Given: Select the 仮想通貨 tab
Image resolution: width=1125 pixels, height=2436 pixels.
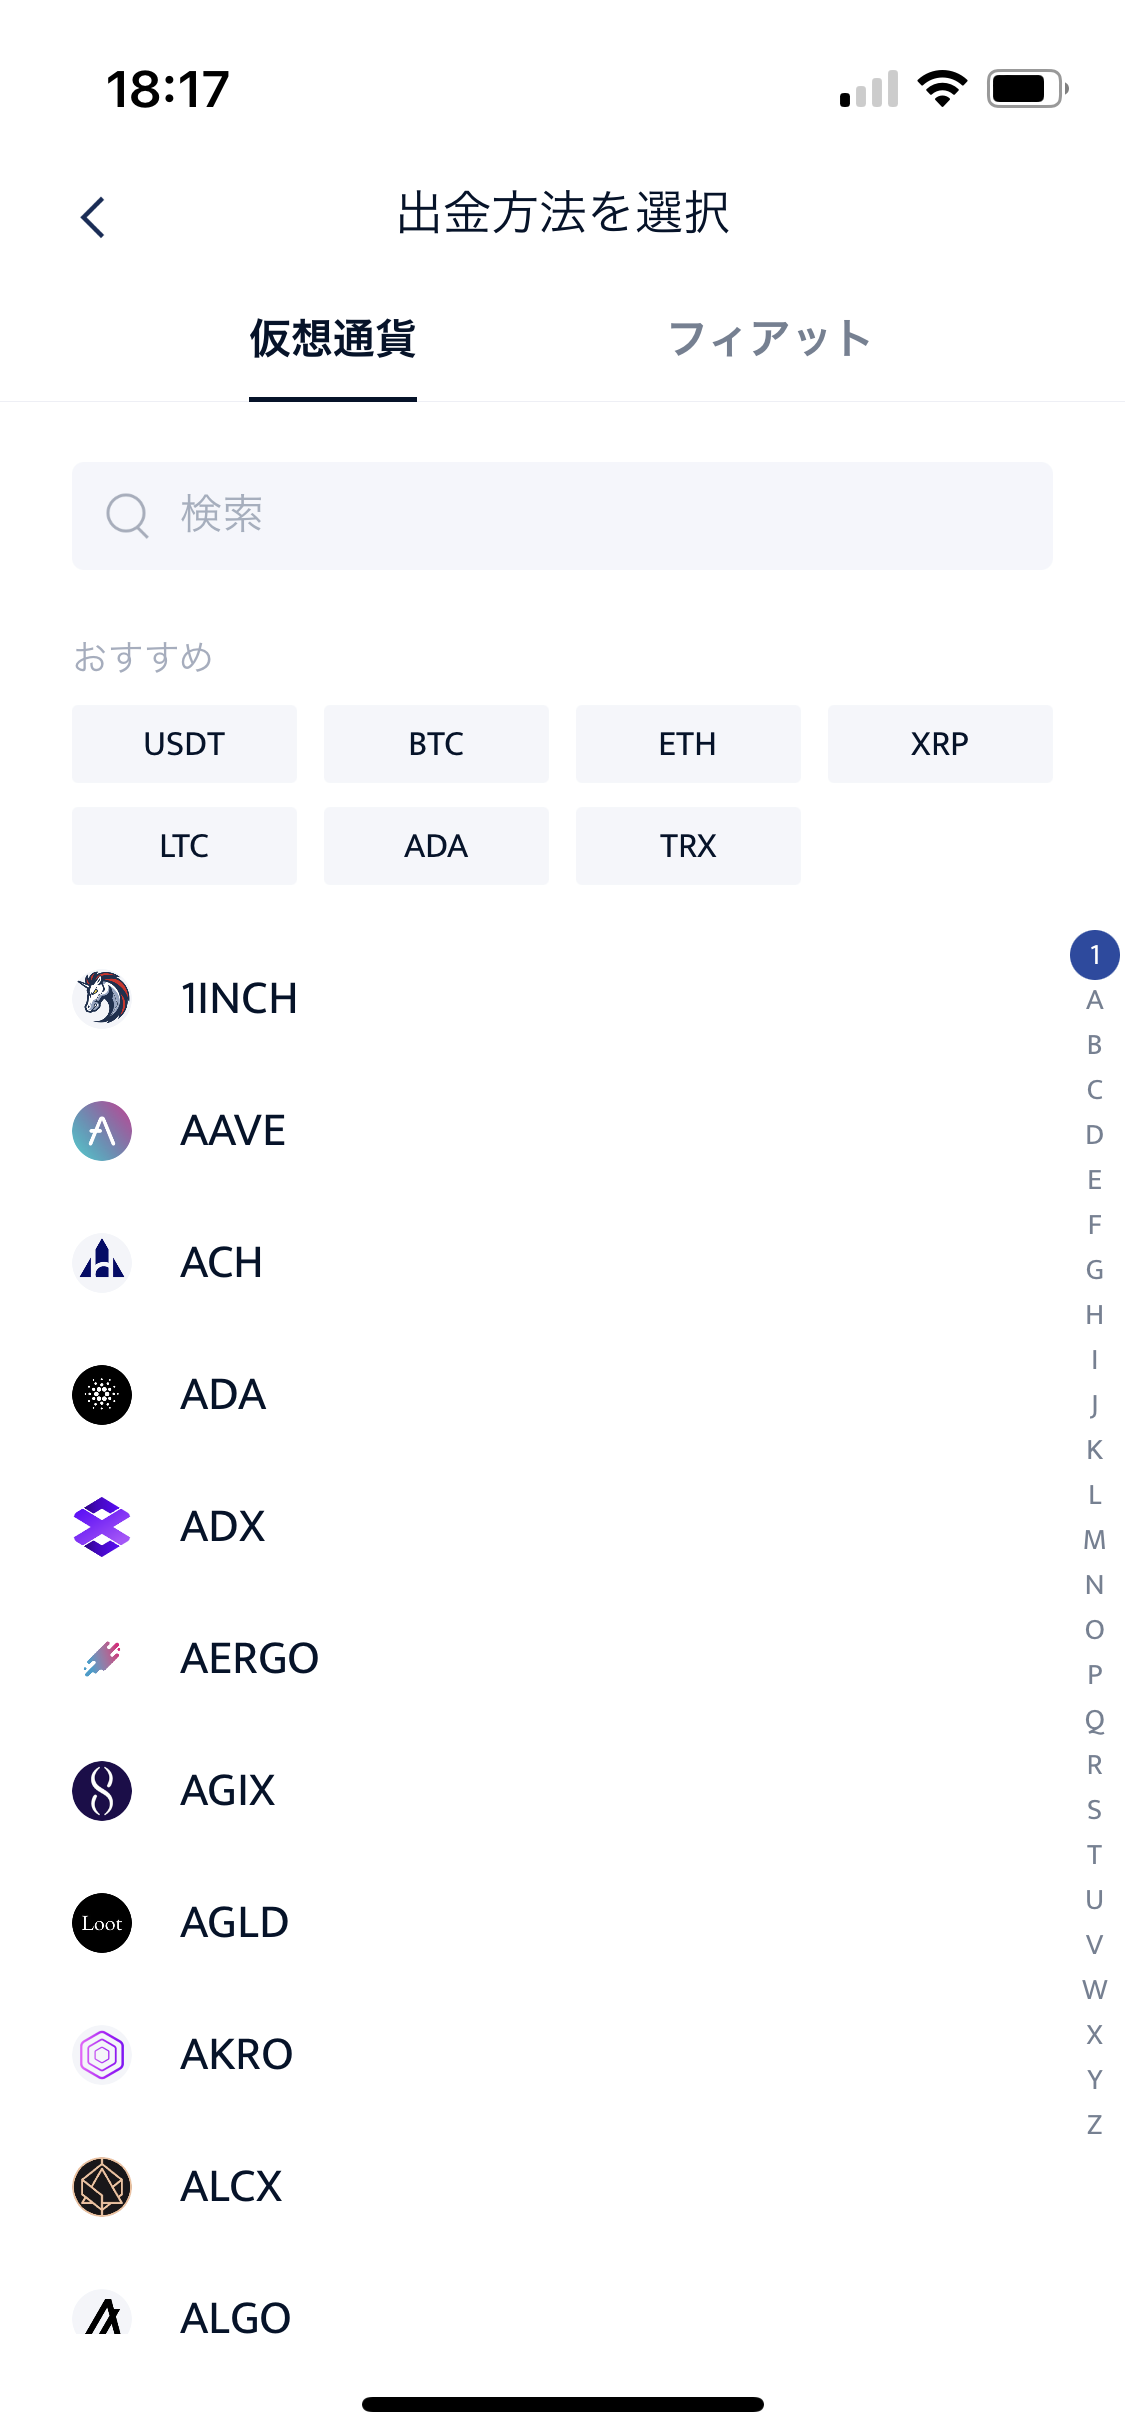Looking at the screenshot, I should (x=332, y=339).
